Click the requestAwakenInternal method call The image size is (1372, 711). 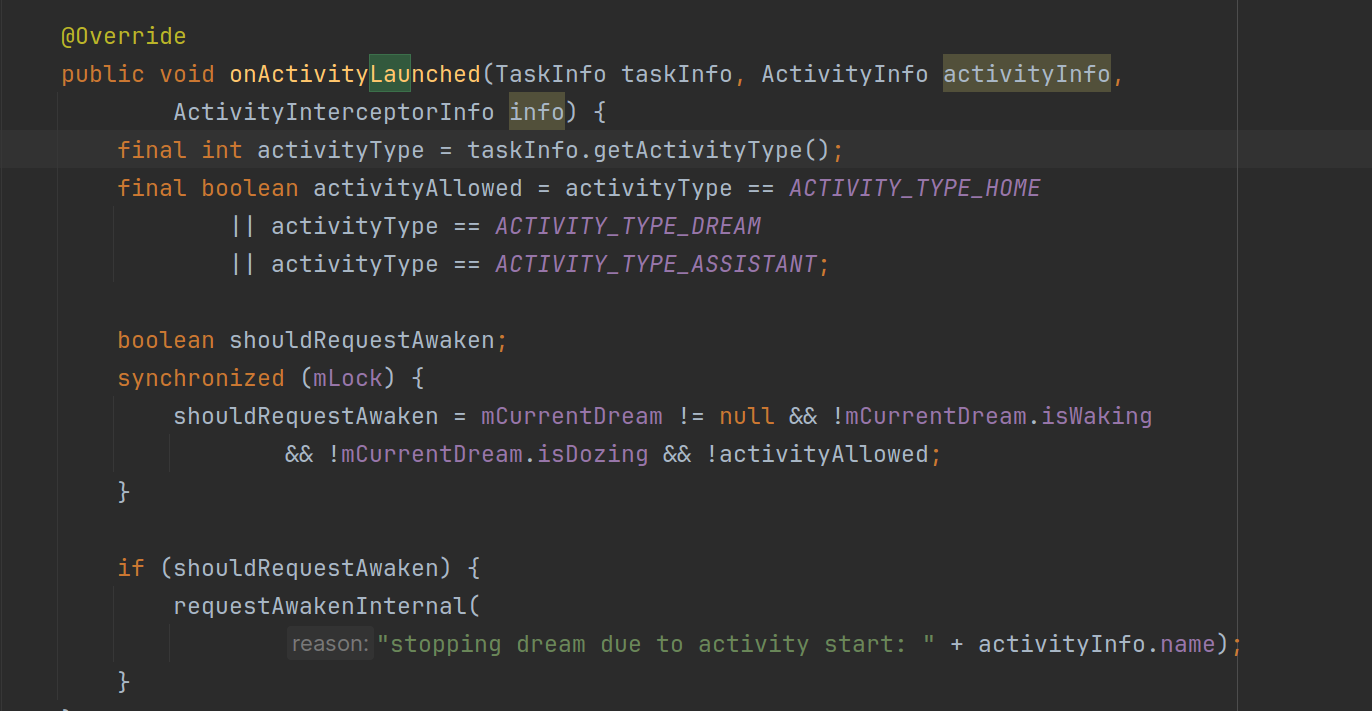320,606
